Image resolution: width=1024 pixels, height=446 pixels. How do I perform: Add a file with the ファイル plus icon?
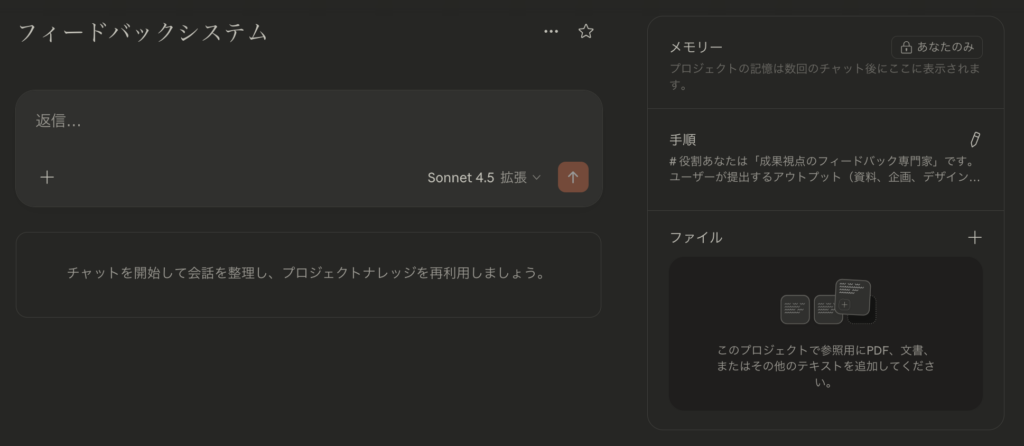tap(974, 238)
